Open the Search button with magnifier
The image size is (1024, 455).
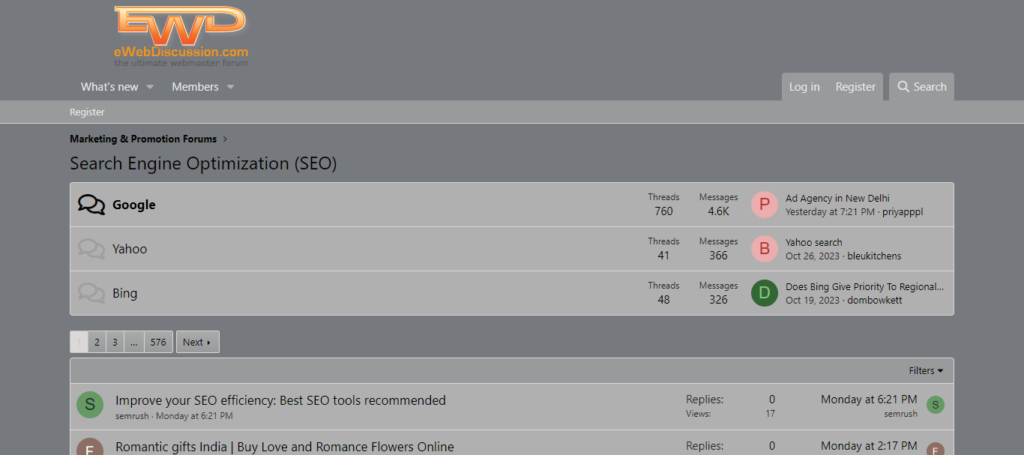point(921,87)
